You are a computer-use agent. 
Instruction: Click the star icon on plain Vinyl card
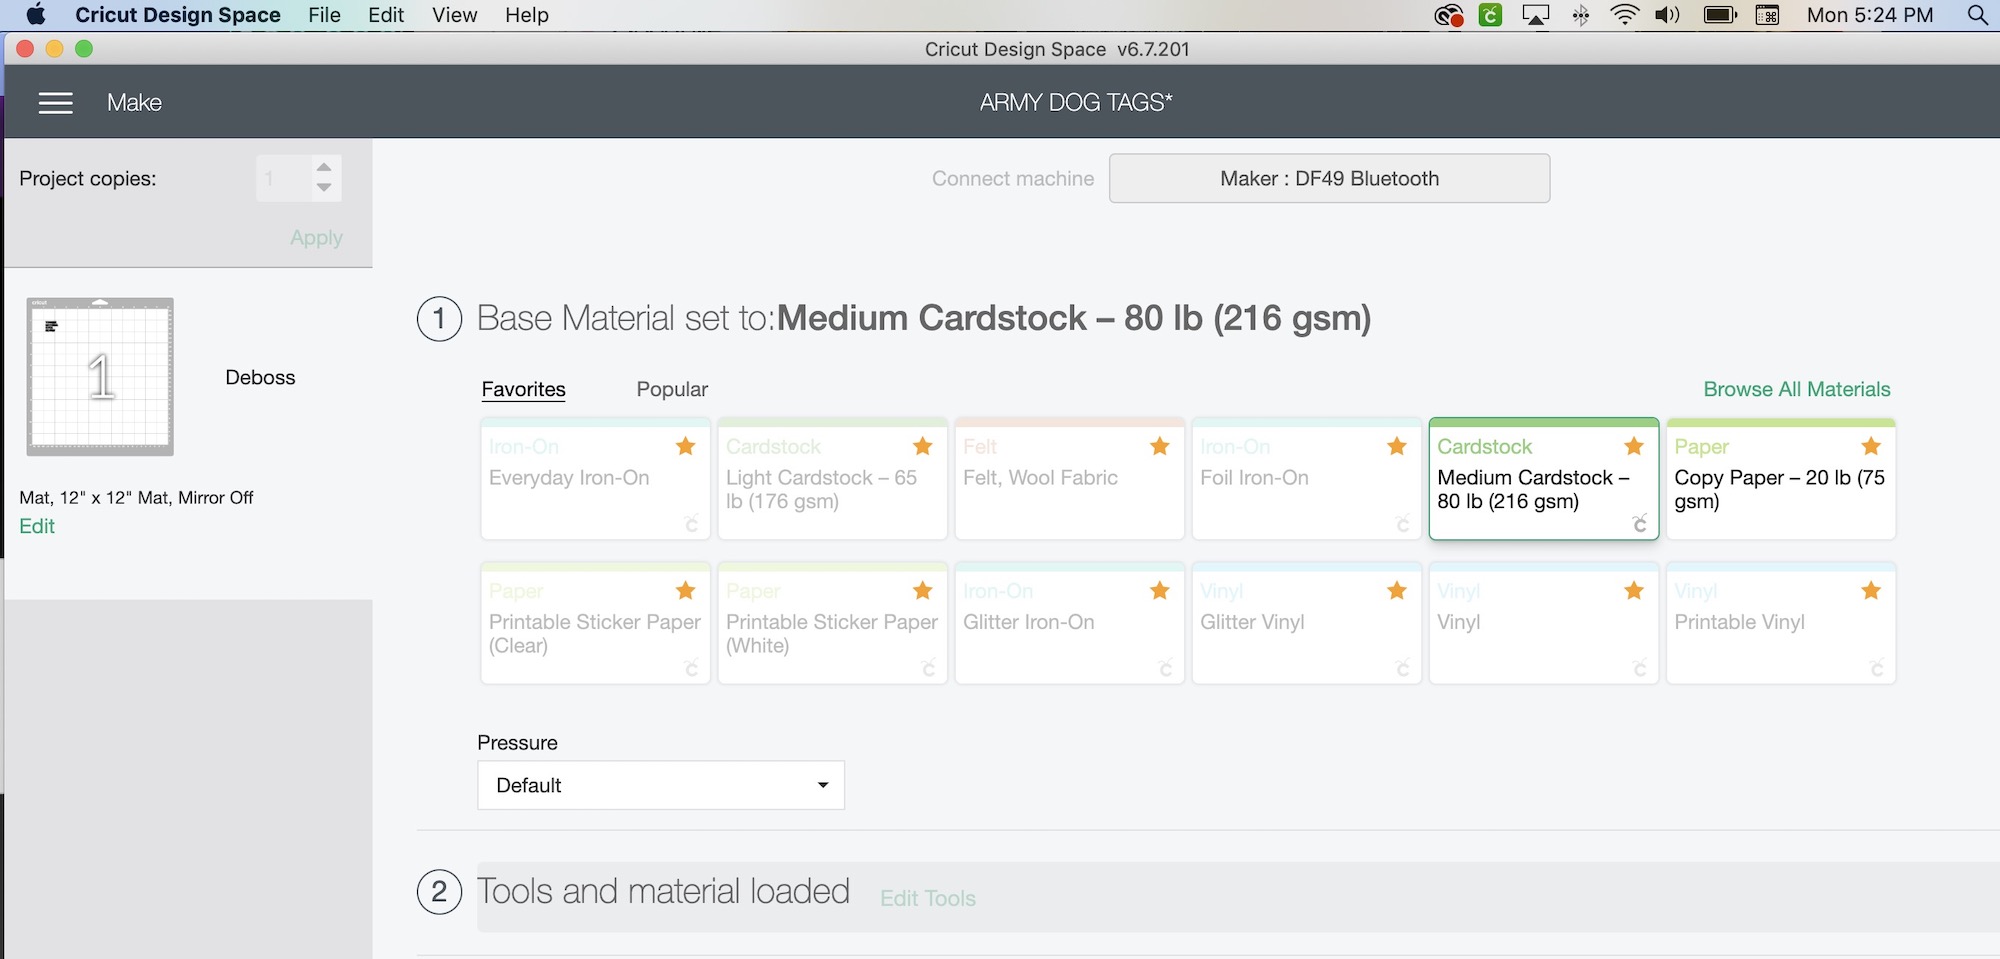tap(1634, 590)
